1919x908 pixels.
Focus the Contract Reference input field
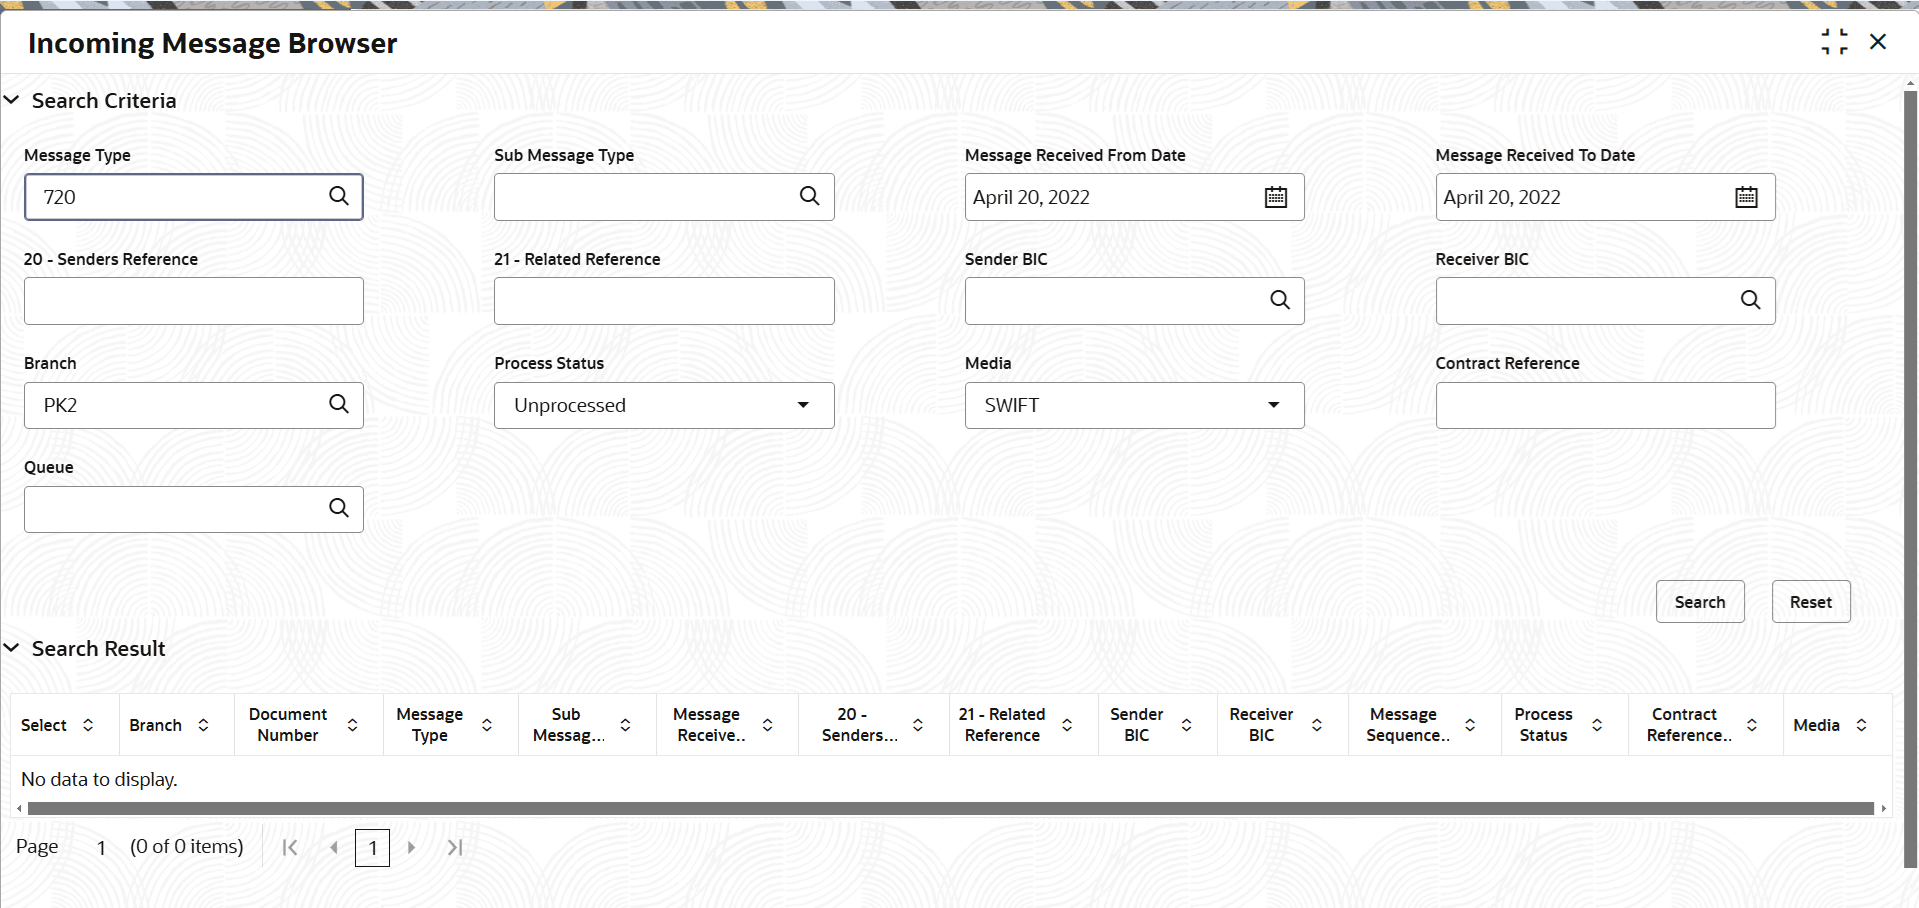(1606, 405)
